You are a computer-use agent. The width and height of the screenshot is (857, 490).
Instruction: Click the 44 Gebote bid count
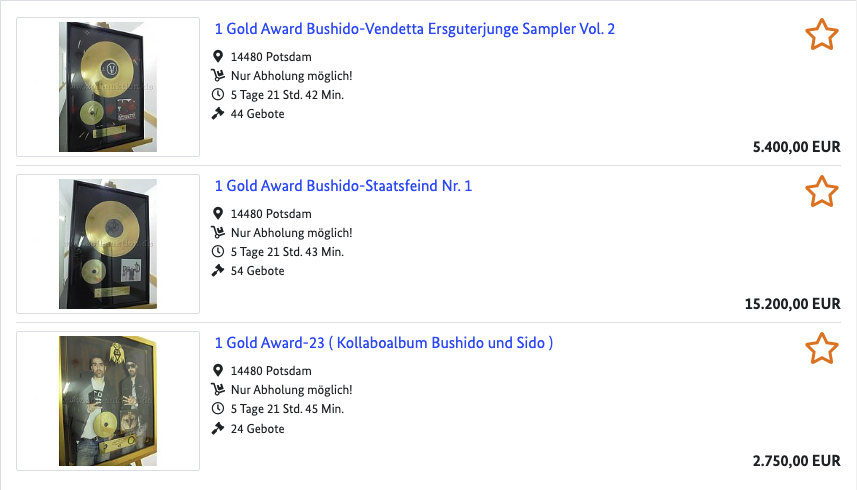point(257,114)
